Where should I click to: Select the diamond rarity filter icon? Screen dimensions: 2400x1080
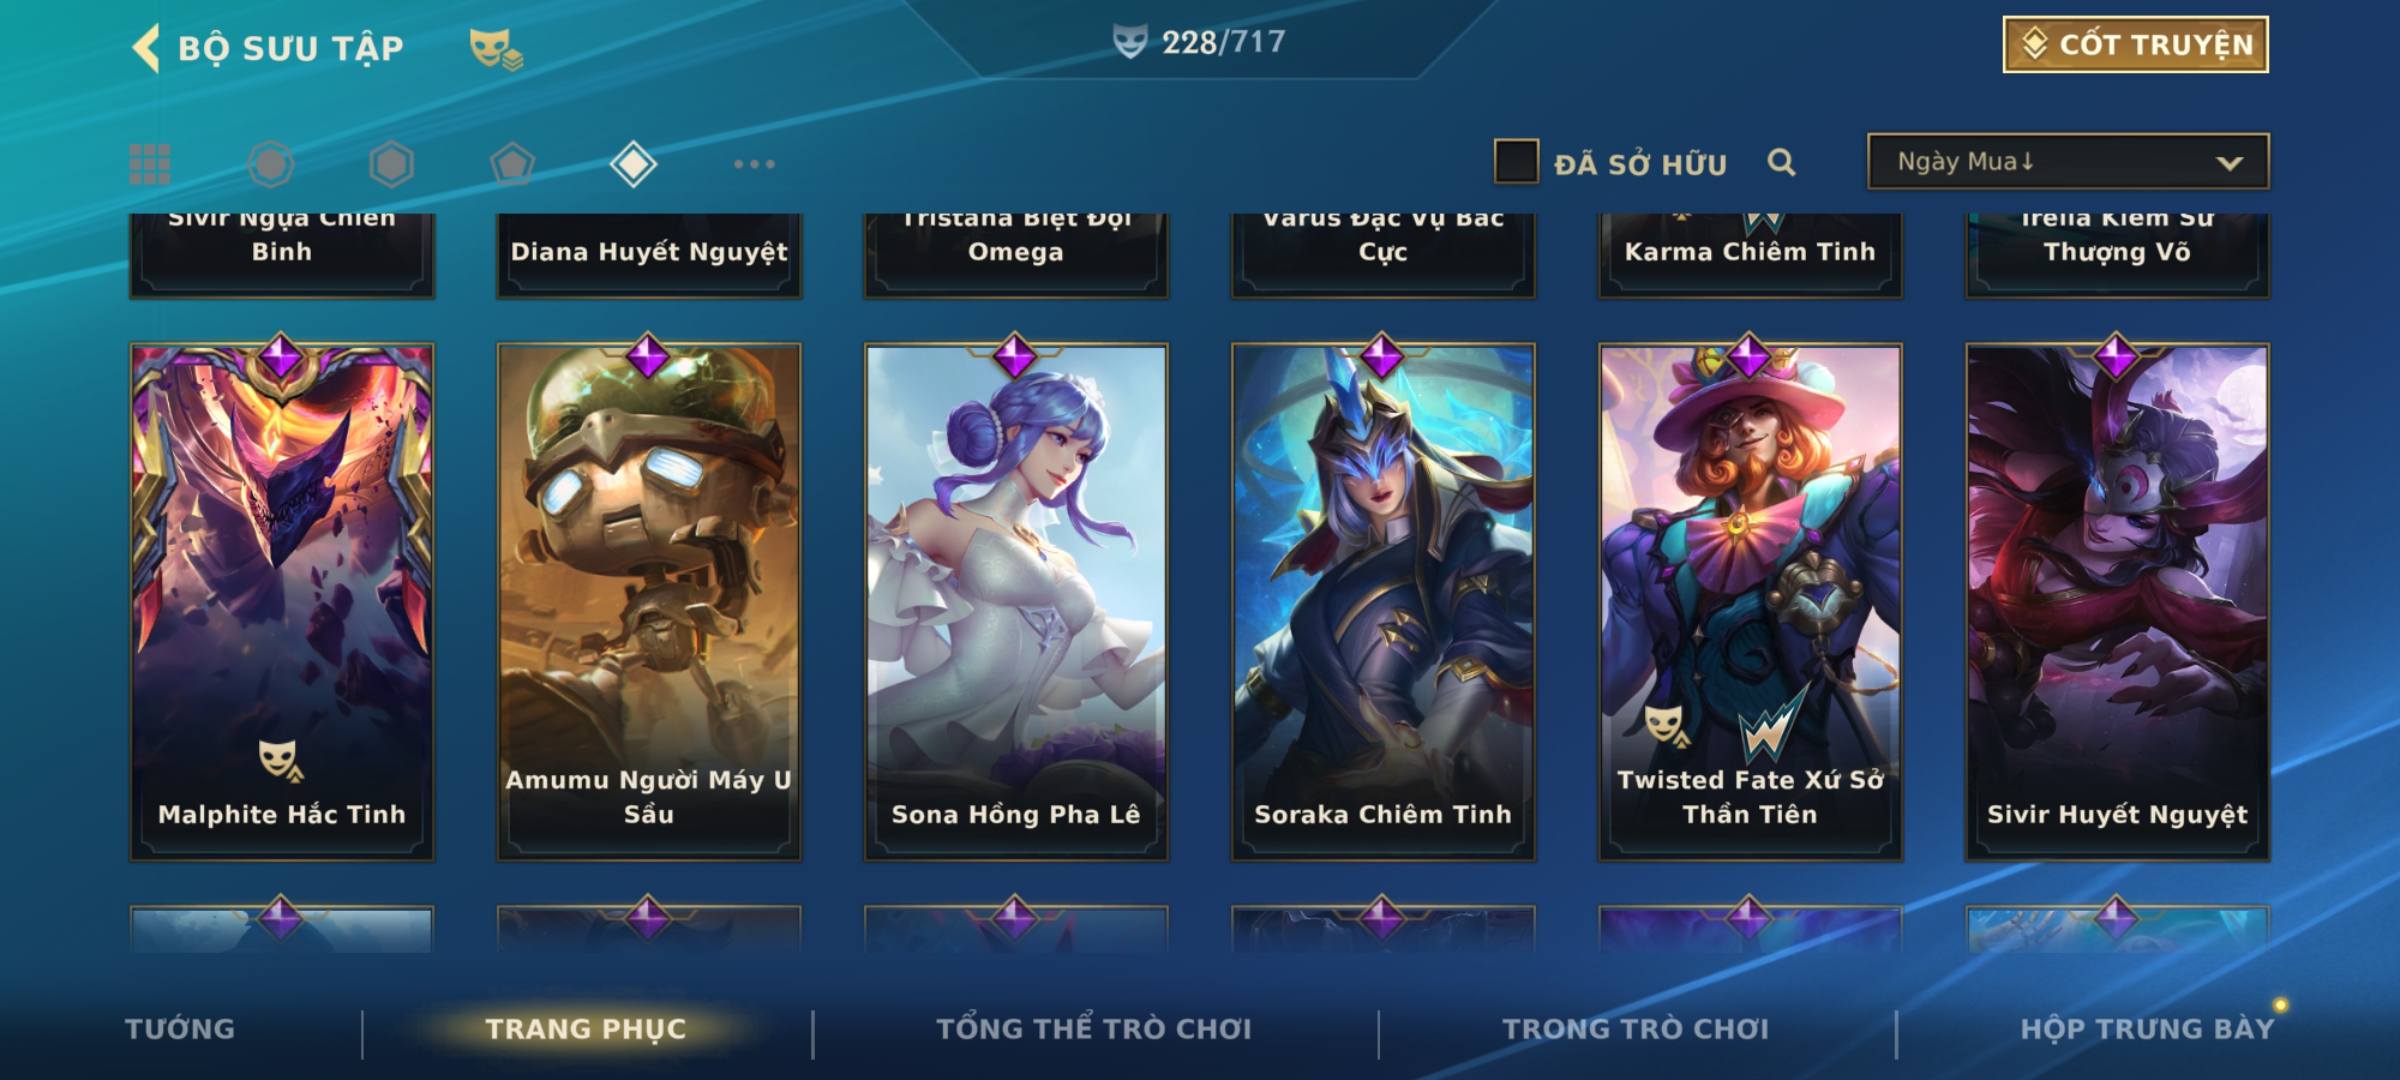click(633, 164)
